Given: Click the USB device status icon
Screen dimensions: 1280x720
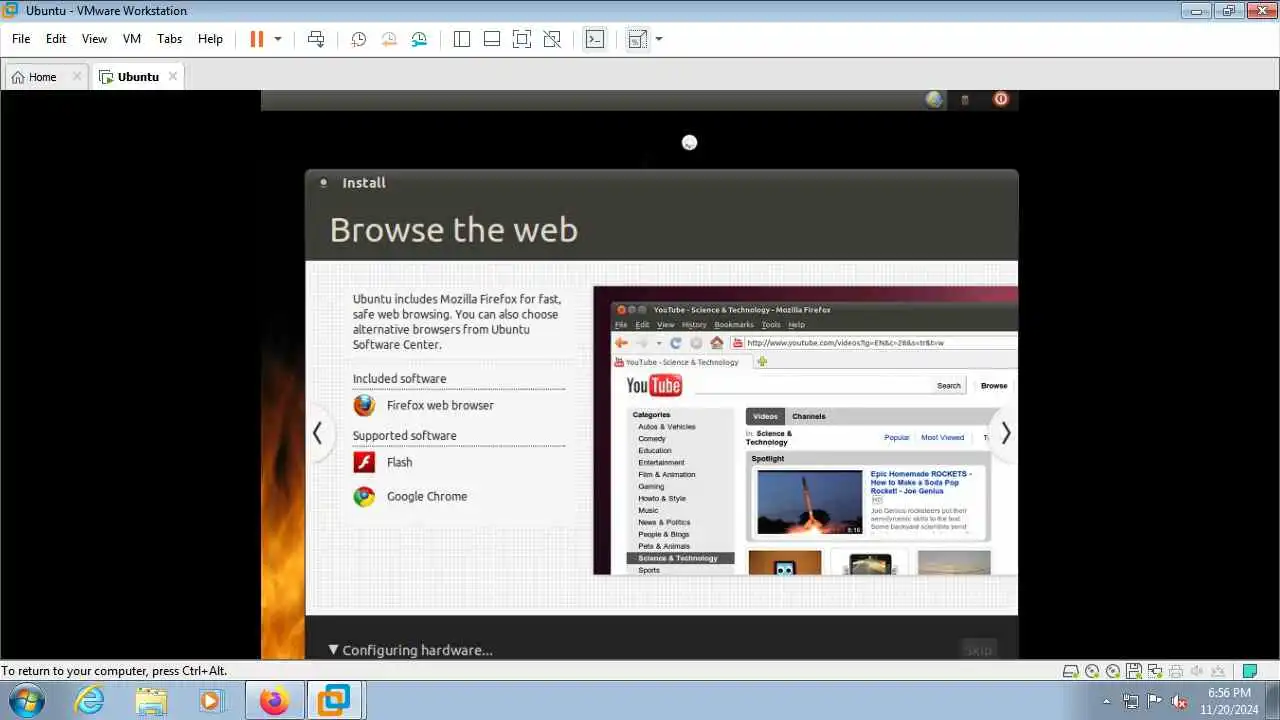Looking at the screenshot, I should click(x=1218, y=671).
